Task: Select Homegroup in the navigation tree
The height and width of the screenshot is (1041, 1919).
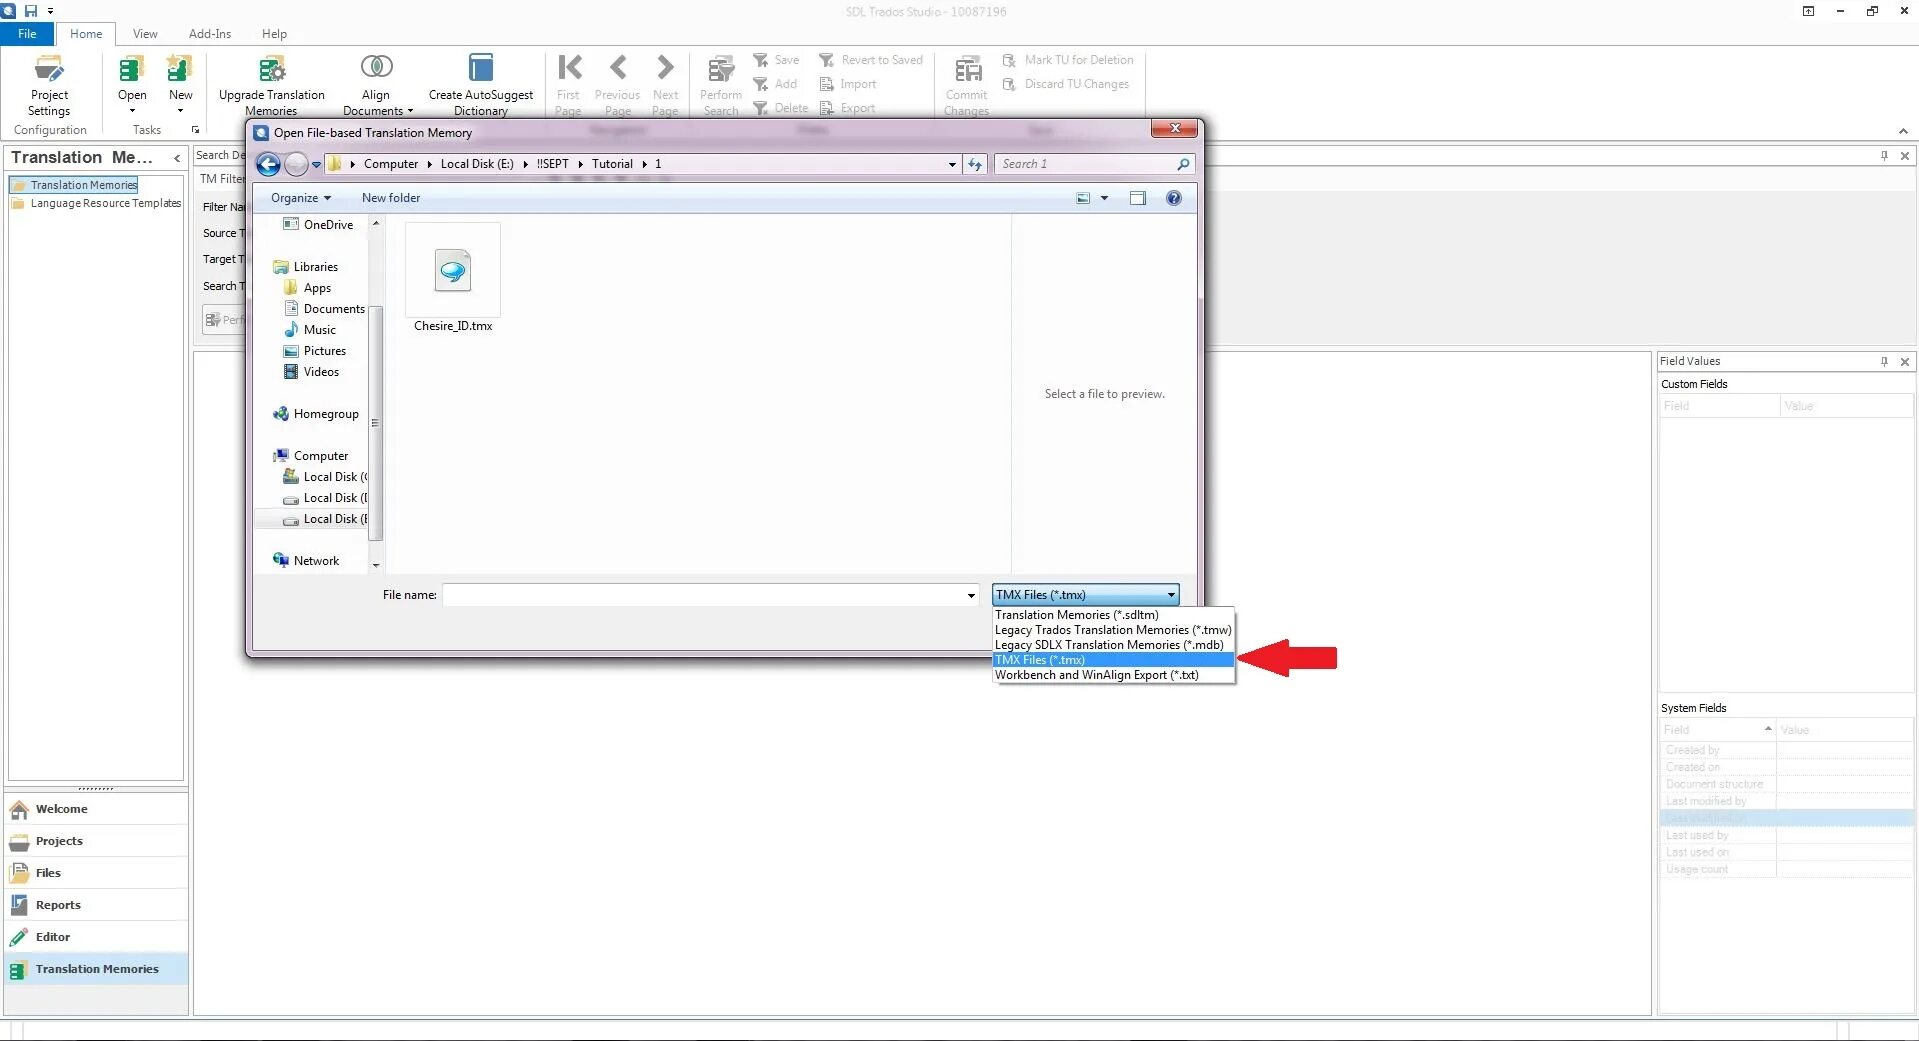Action: 316,414
